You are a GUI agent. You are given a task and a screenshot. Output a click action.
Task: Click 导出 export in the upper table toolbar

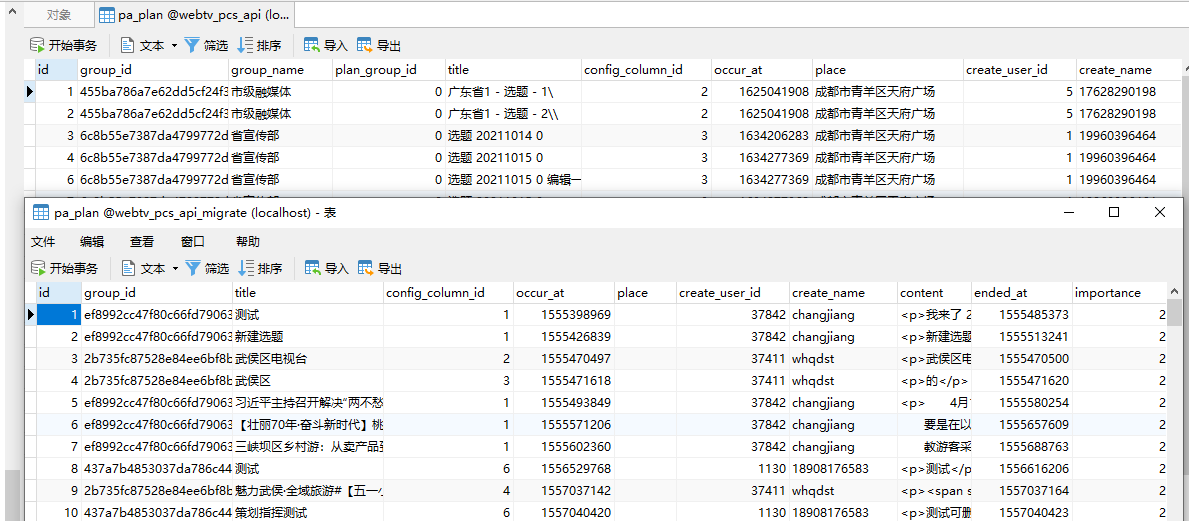click(379, 46)
